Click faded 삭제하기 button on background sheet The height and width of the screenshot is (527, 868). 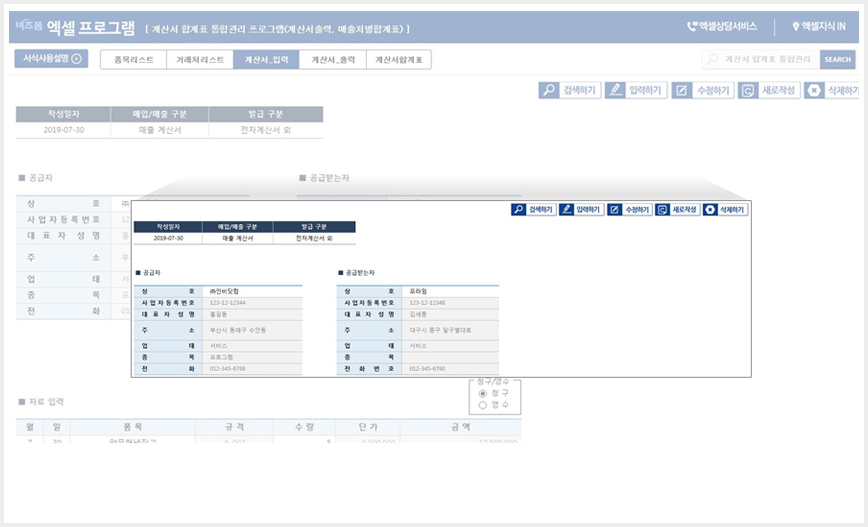pos(831,90)
